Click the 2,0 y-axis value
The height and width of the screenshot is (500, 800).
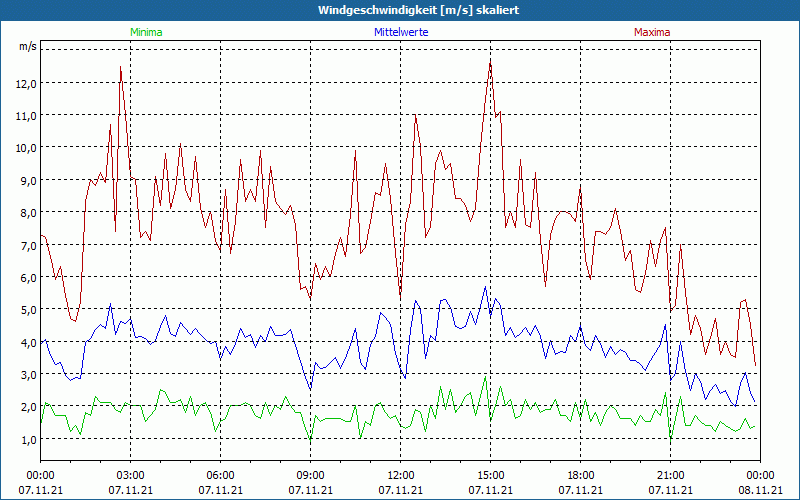point(28,408)
